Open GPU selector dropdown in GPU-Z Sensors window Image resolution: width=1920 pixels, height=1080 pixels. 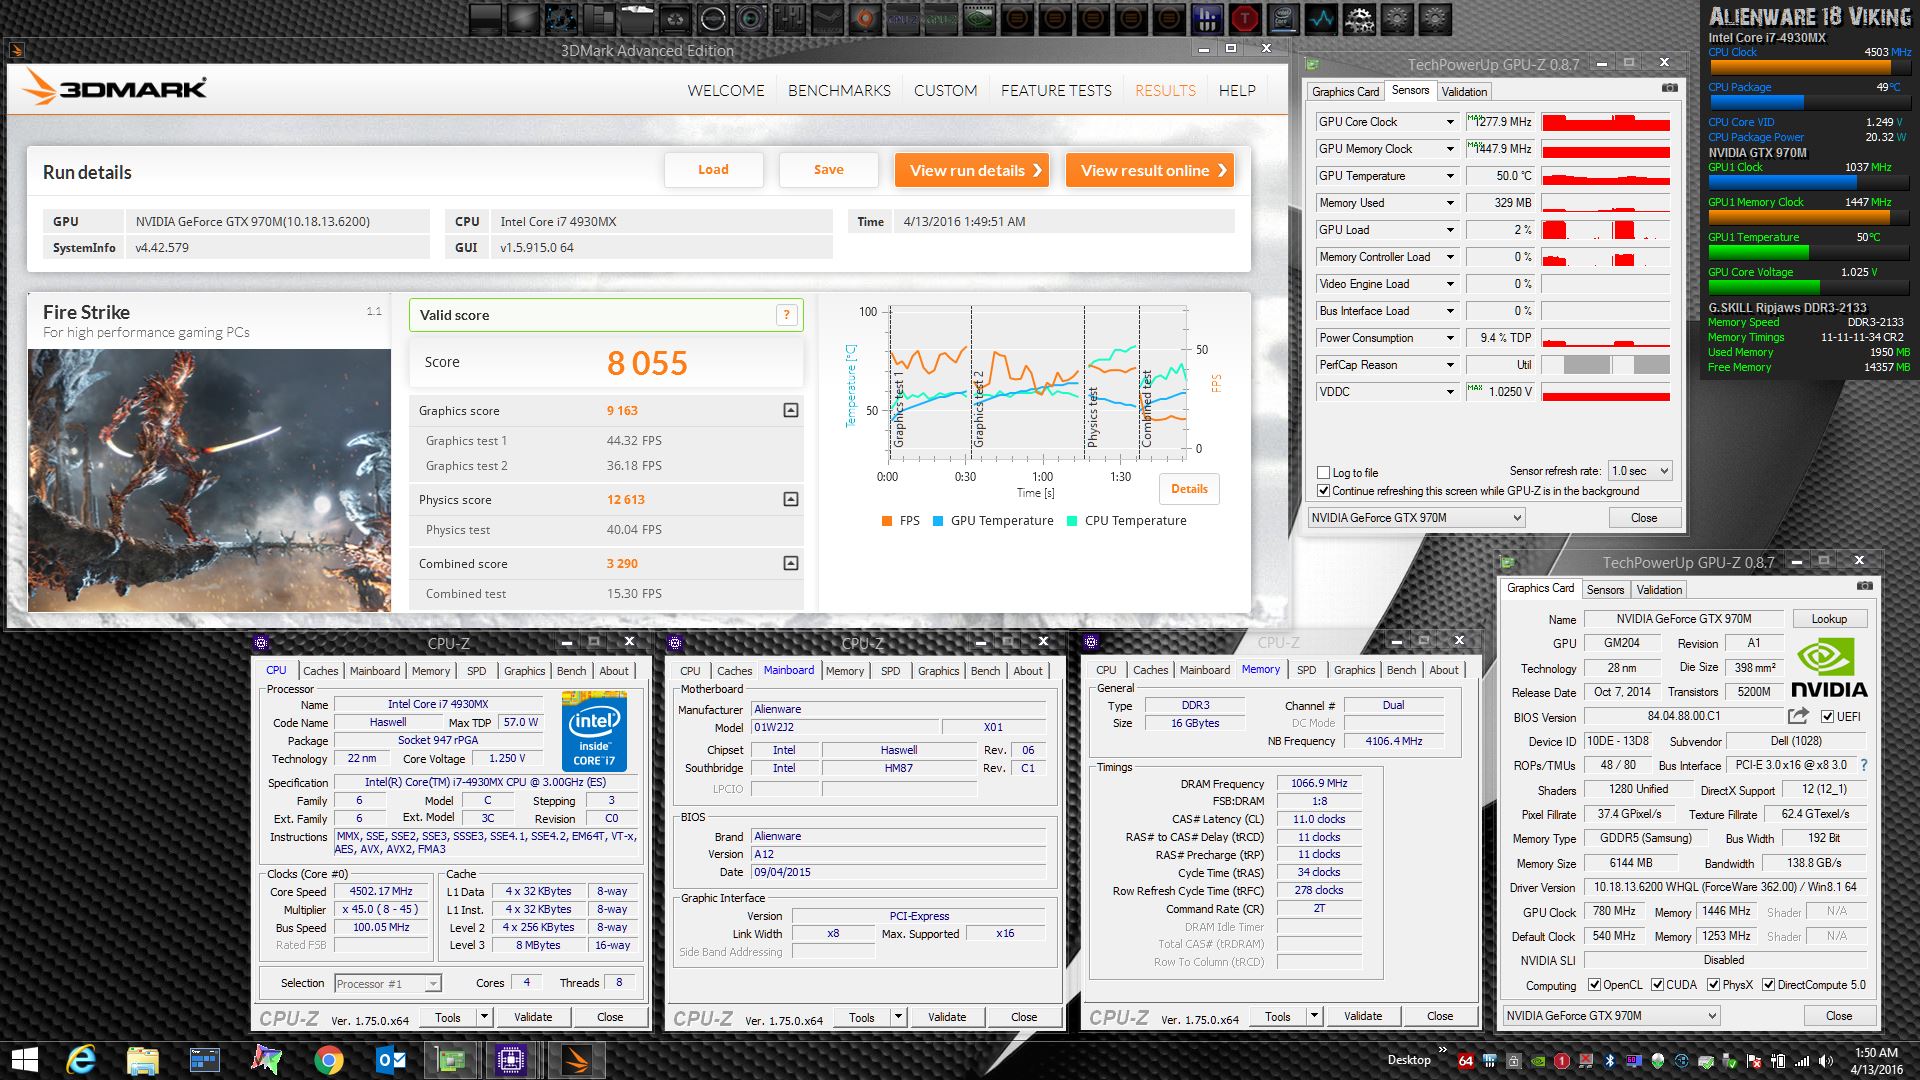1416,518
